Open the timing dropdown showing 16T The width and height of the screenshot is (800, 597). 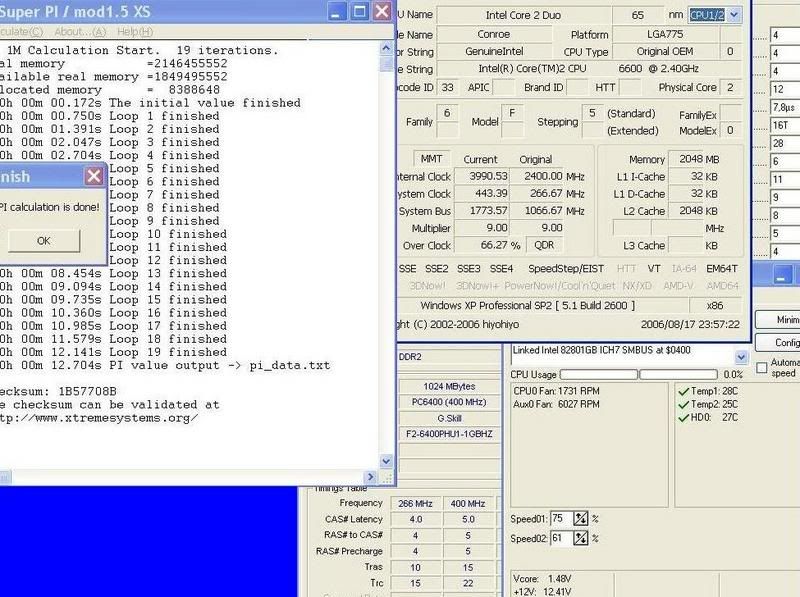click(x=785, y=125)
